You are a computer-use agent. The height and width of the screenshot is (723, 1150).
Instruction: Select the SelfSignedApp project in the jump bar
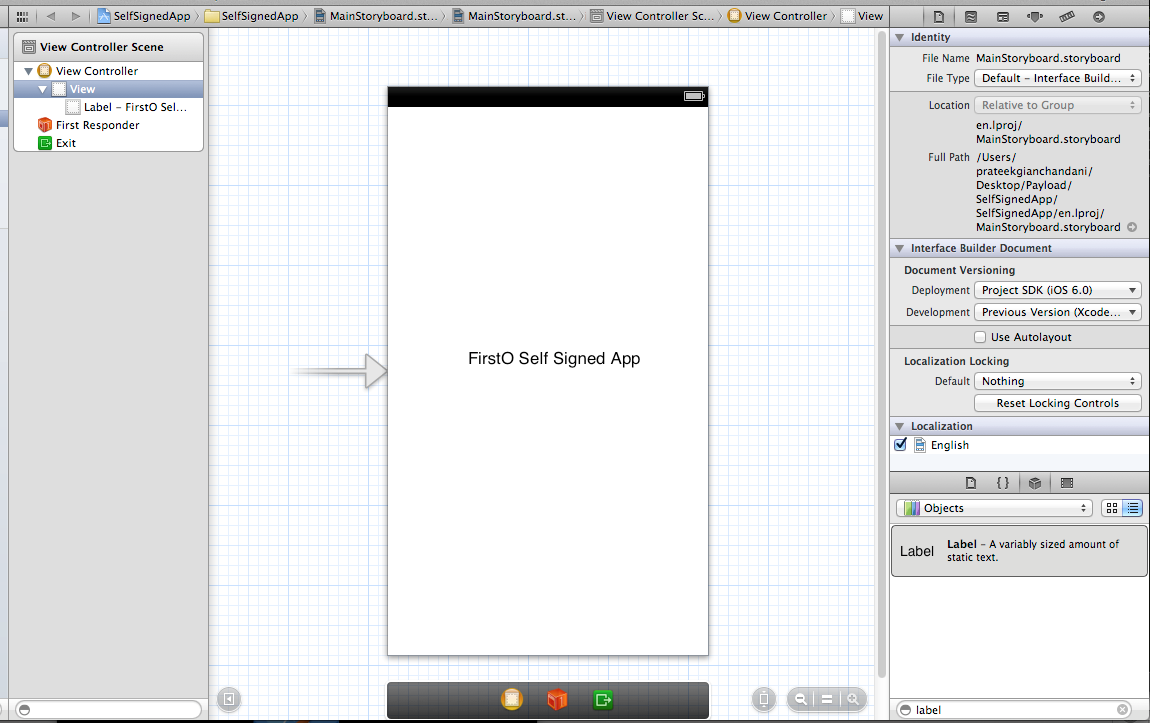point(143,16)
